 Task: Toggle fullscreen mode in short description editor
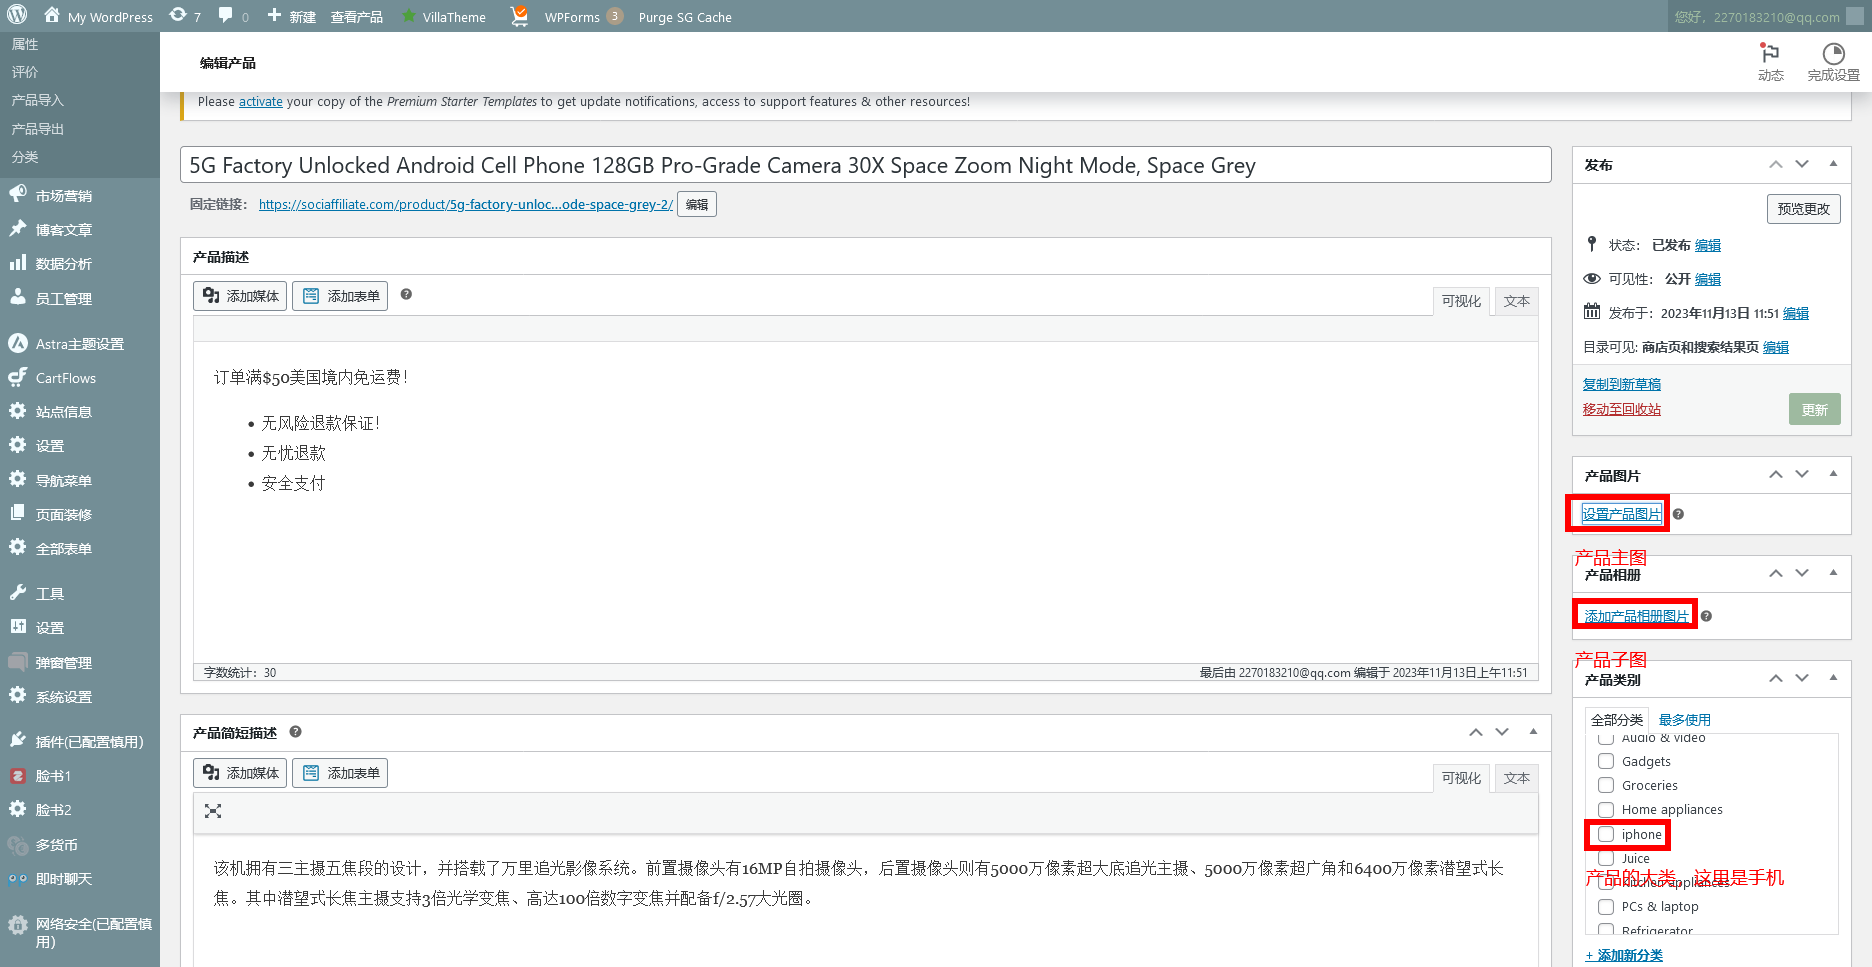213,811
